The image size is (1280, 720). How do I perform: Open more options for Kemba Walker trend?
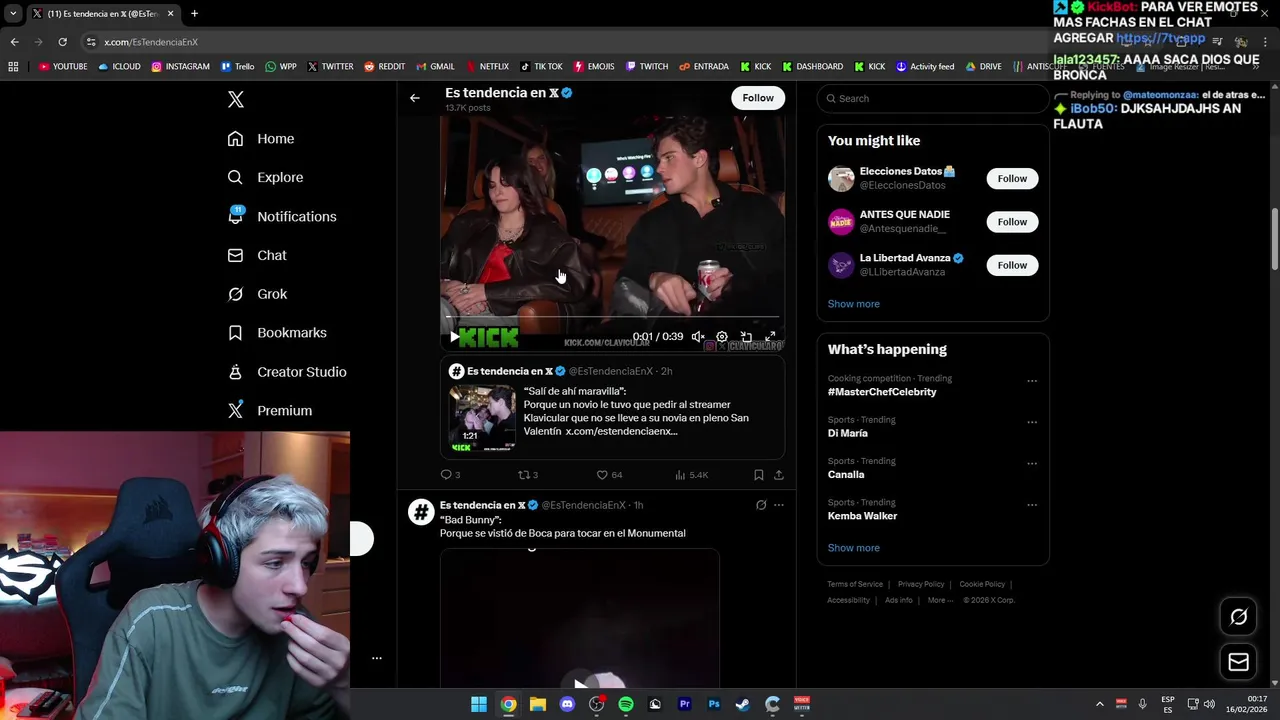(x=1032, y=505)
